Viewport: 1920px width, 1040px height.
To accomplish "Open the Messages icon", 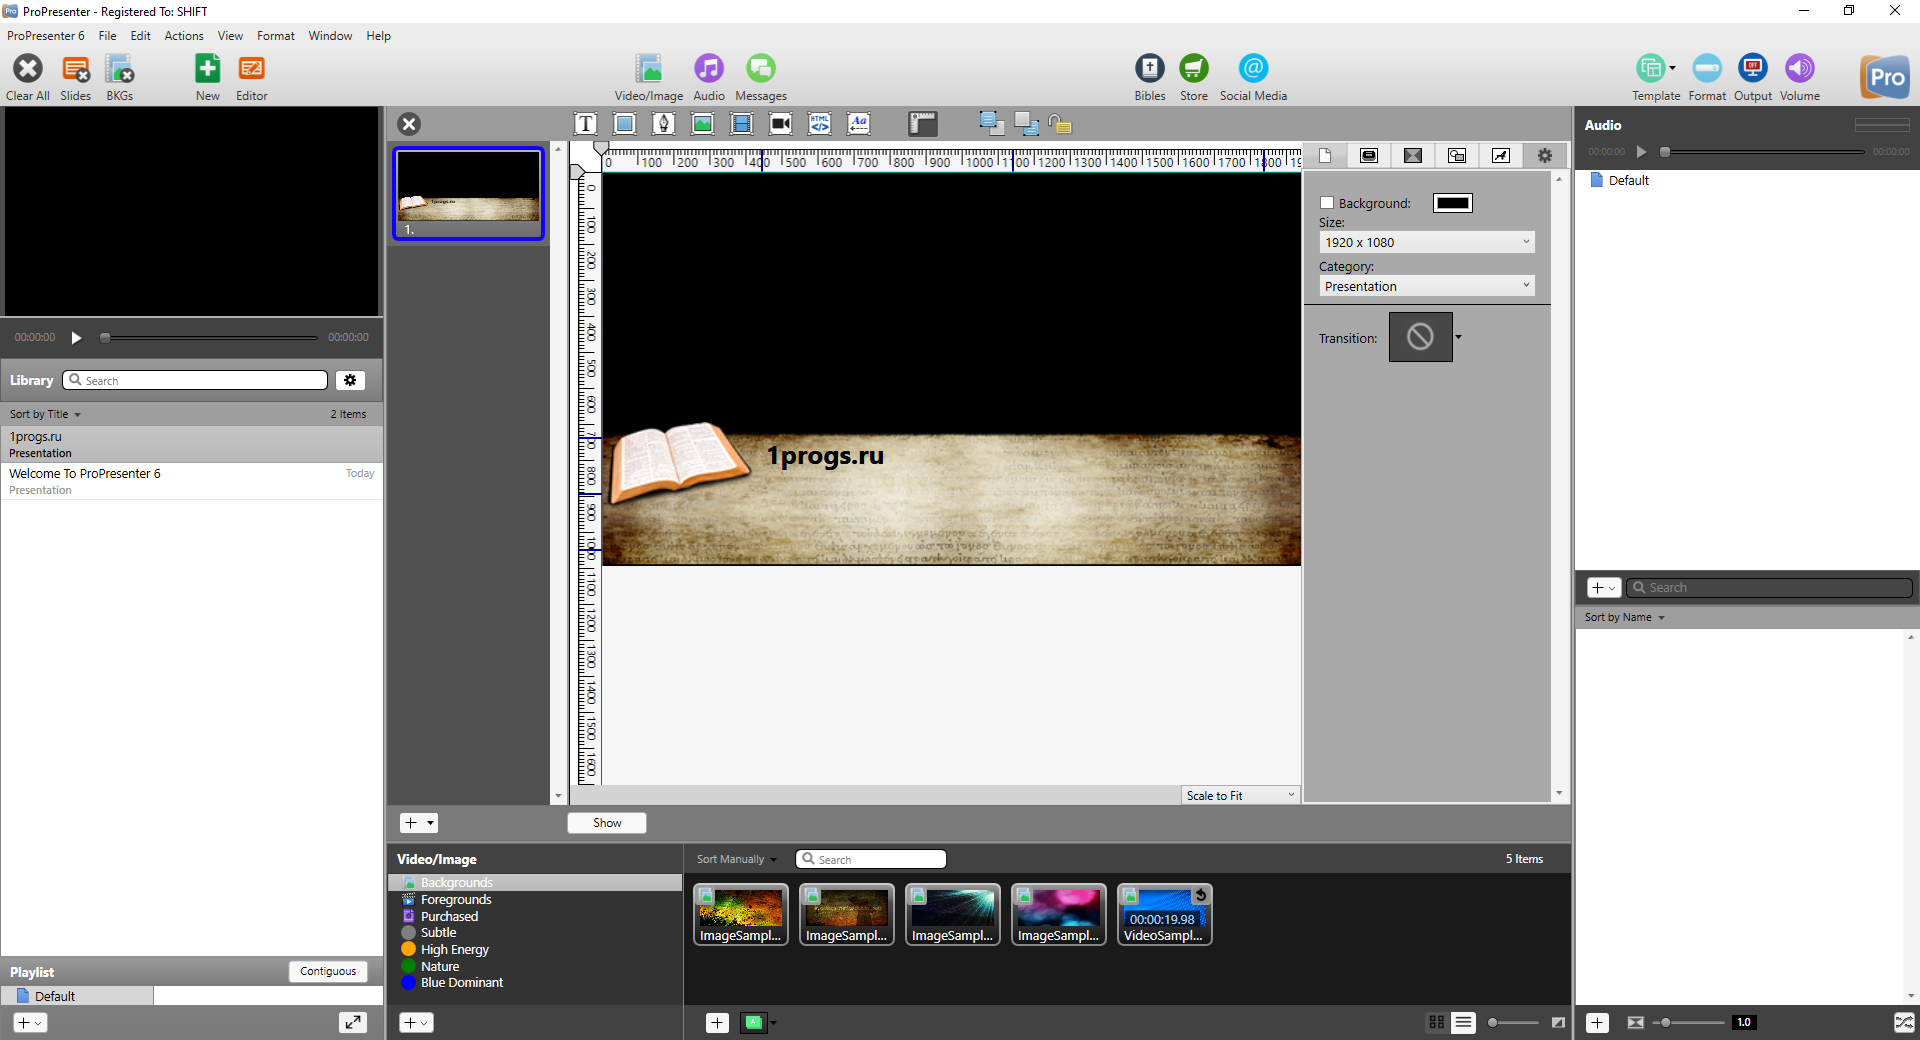I will coord(761,69).
